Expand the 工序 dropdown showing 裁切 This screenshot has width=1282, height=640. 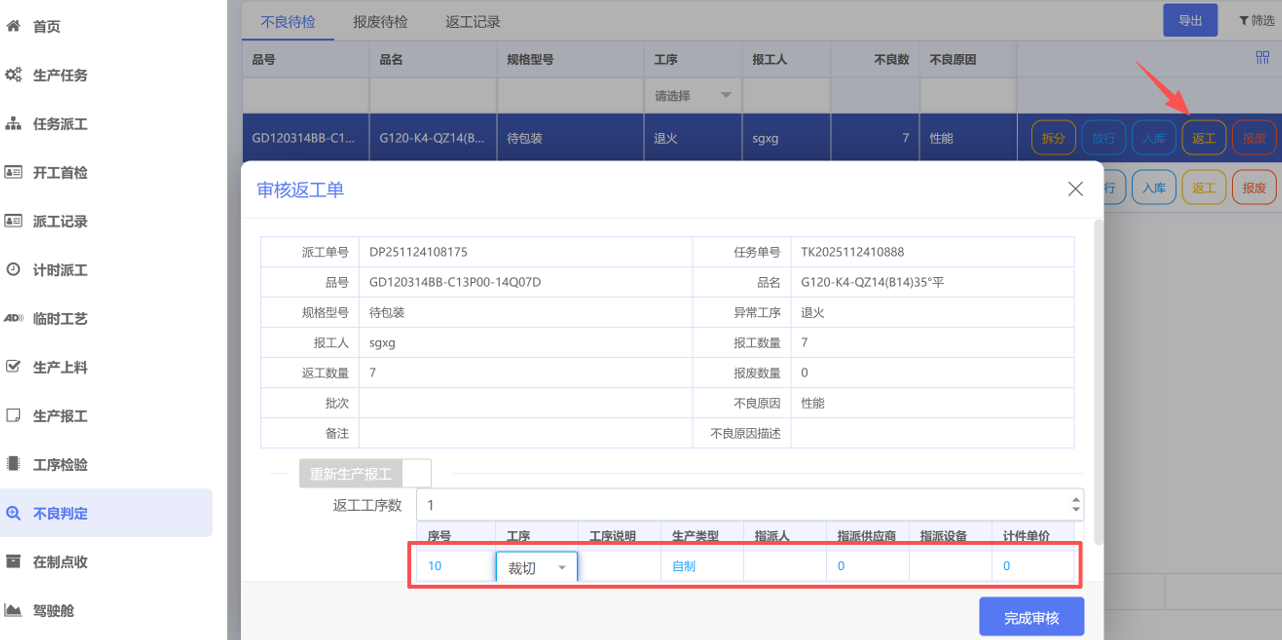537,567
